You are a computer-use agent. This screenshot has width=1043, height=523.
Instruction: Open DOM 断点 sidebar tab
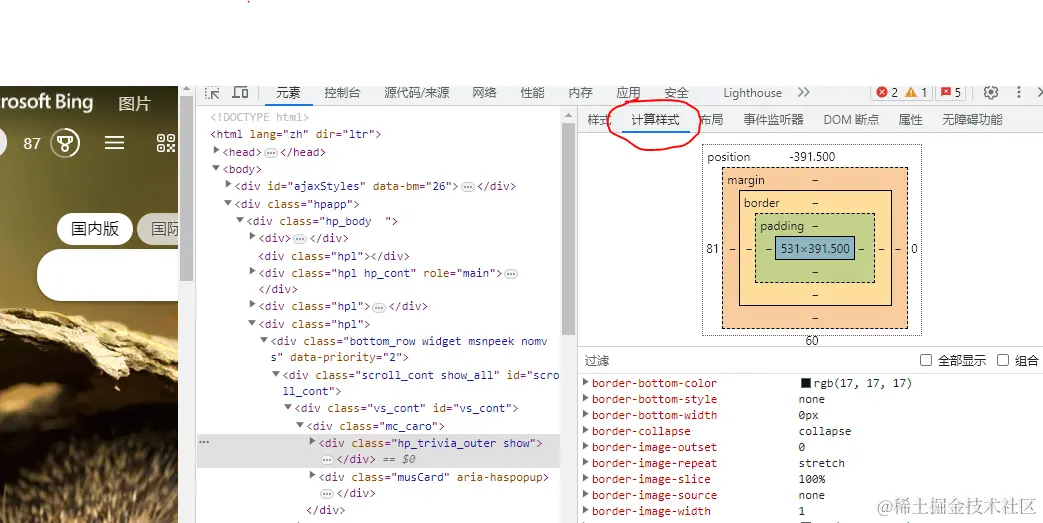[851, 120]
